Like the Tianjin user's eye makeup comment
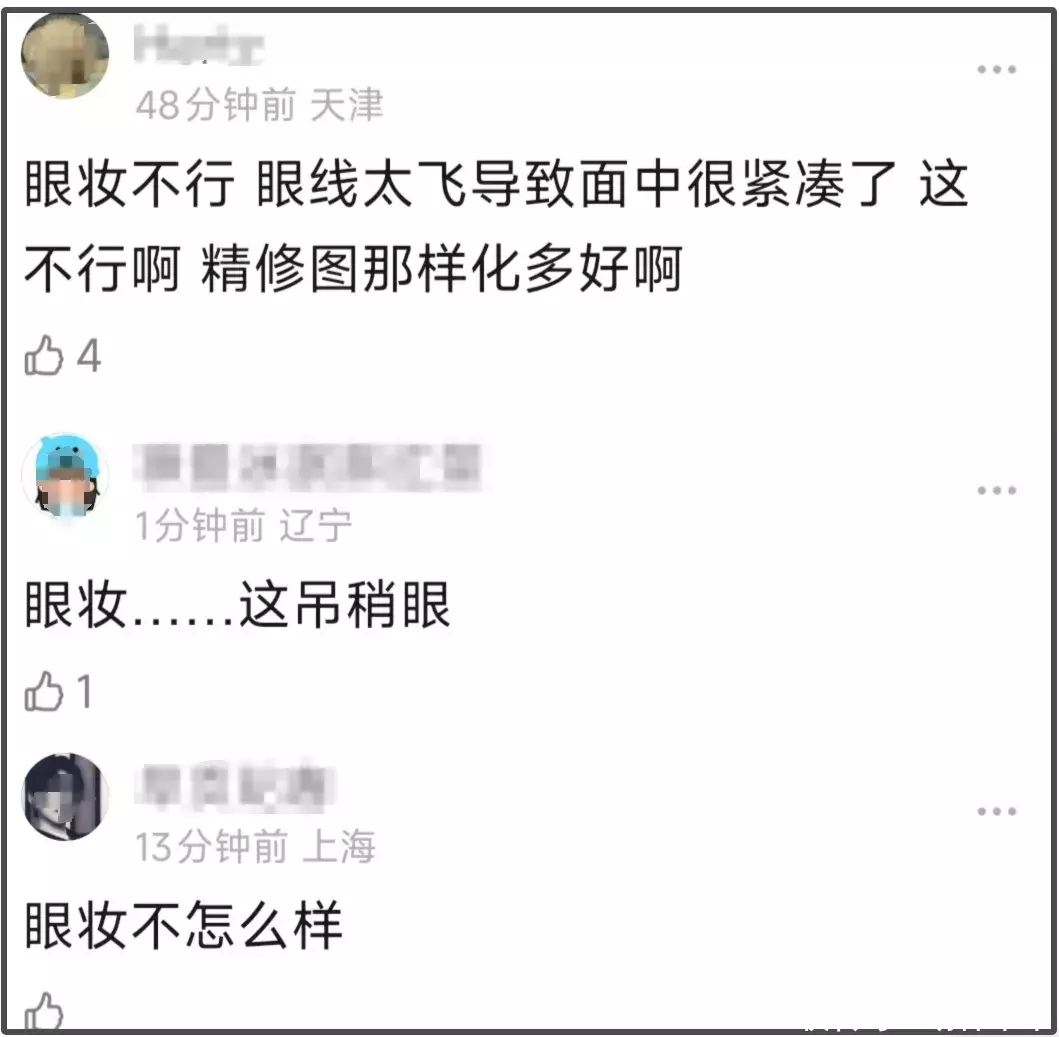Viewport: 1059px width, 1037px height. click(44, 355)
